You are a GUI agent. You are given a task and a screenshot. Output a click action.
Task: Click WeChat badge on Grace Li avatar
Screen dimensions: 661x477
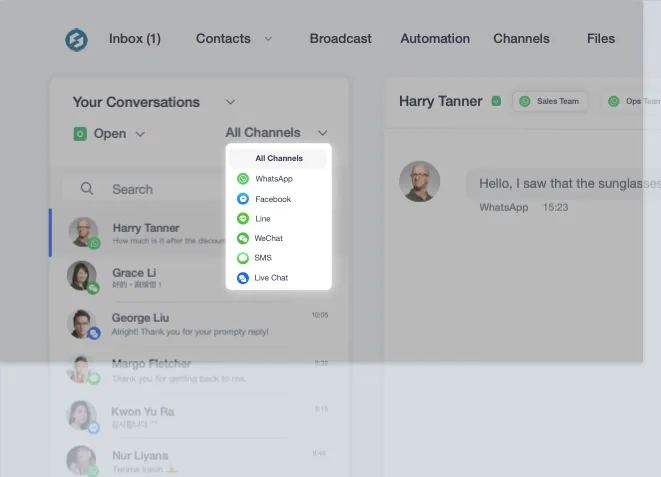tap(93, 288)
